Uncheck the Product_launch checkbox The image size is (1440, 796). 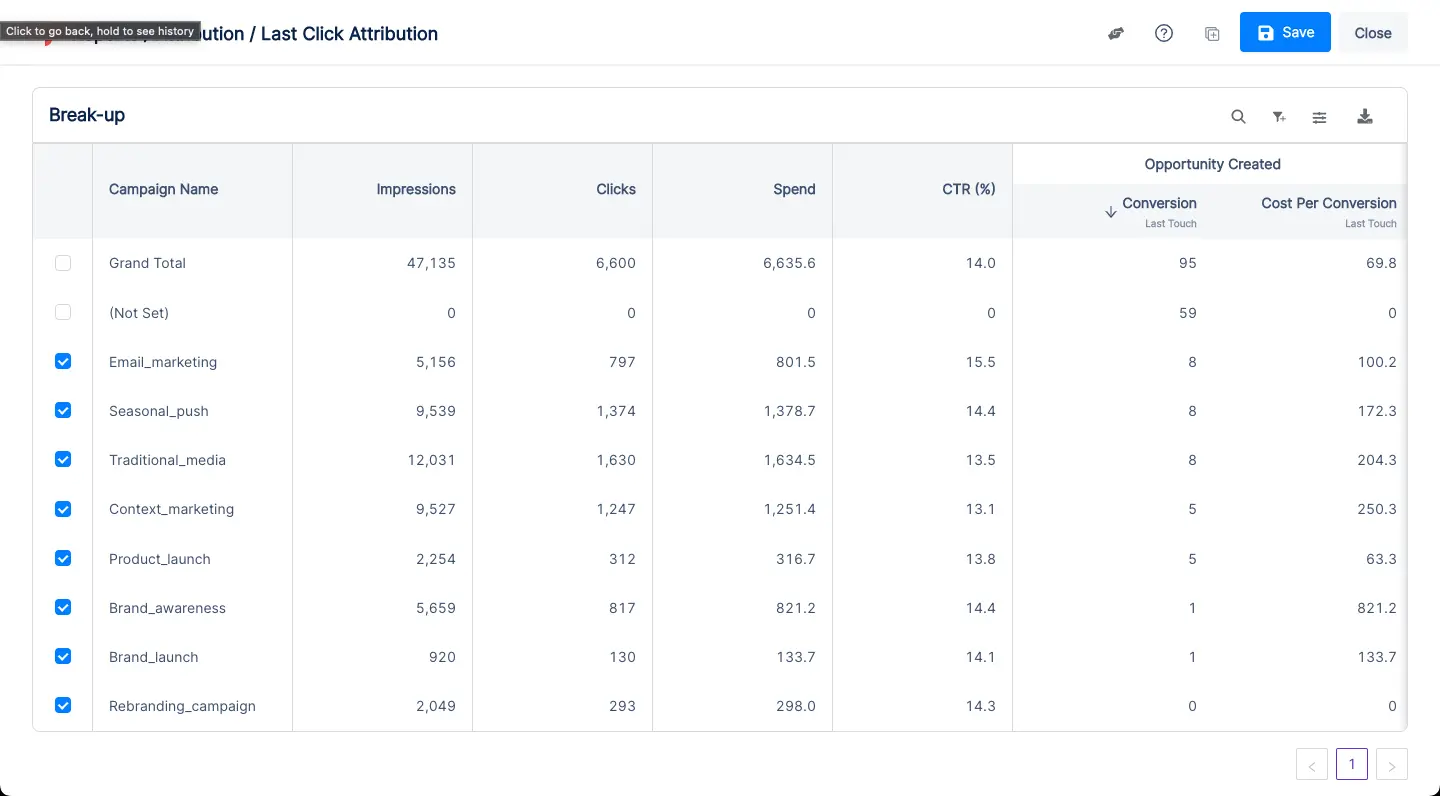pyautogui.click(x=63, y=558)
